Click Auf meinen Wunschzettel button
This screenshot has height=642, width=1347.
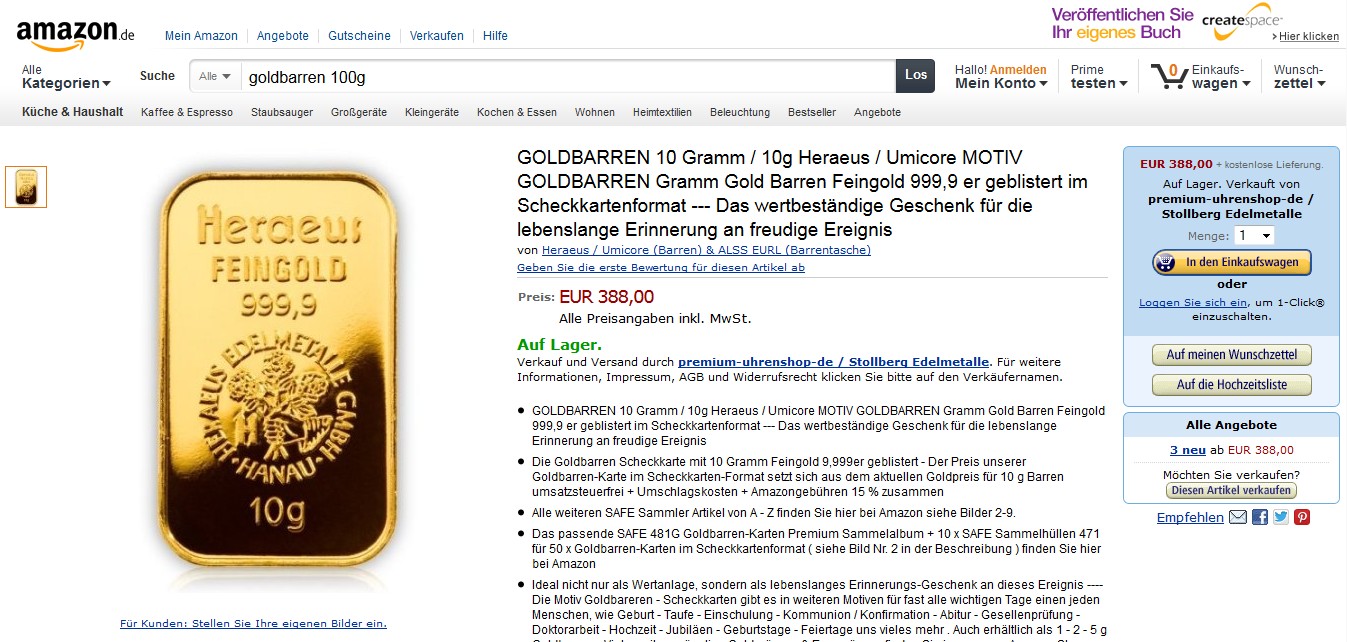pyautogui.click(x=1231, y=355)
